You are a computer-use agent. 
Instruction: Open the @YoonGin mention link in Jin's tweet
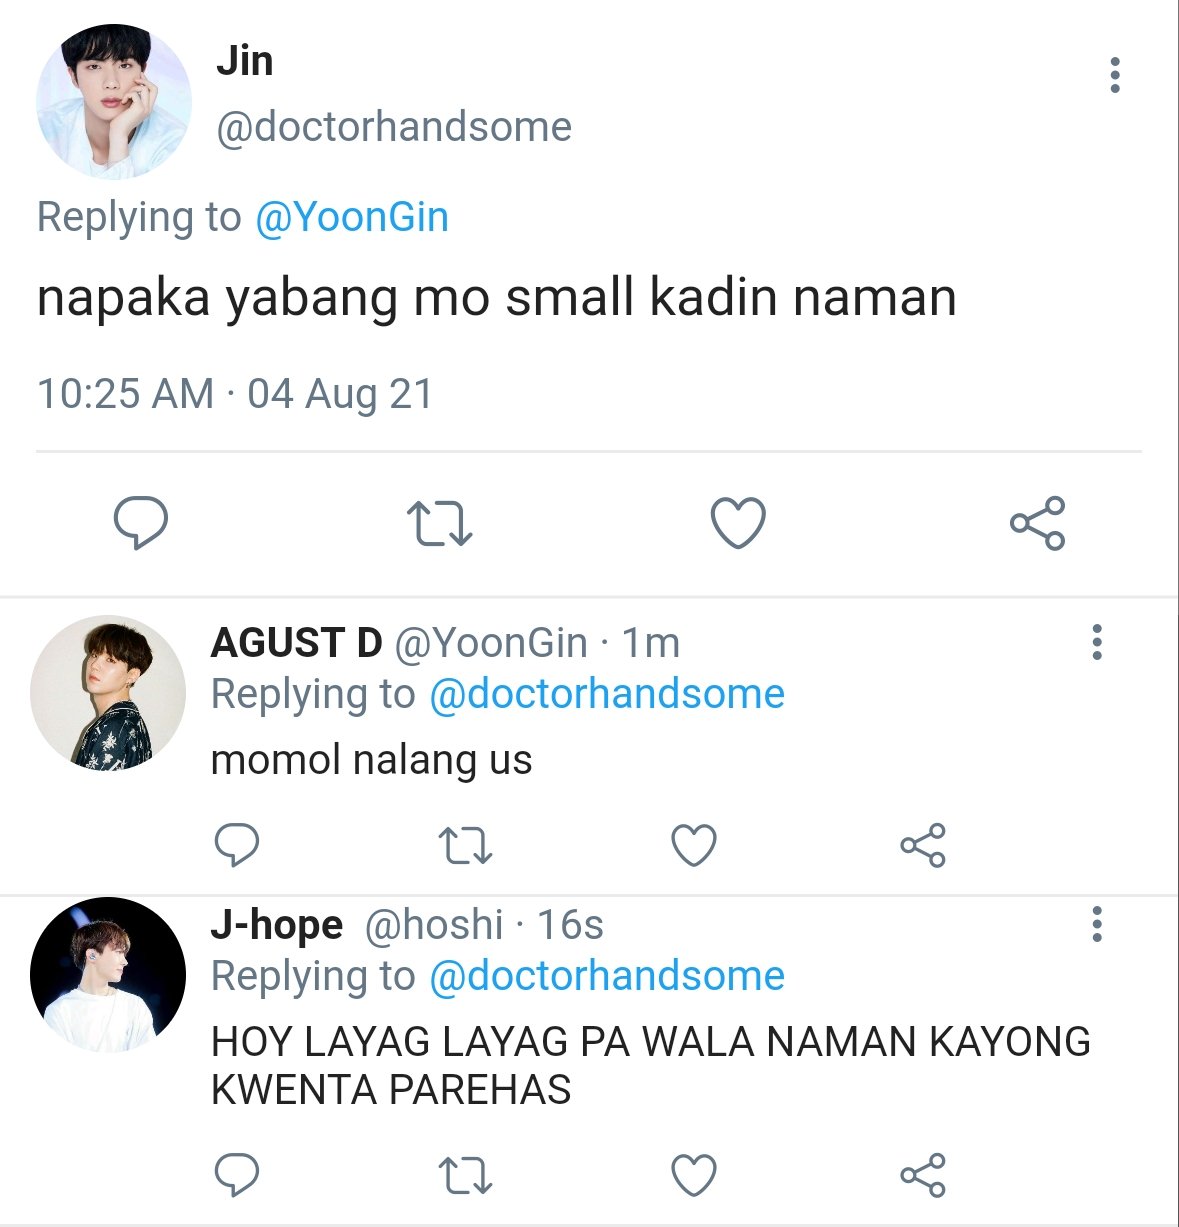tap(352, 217)
